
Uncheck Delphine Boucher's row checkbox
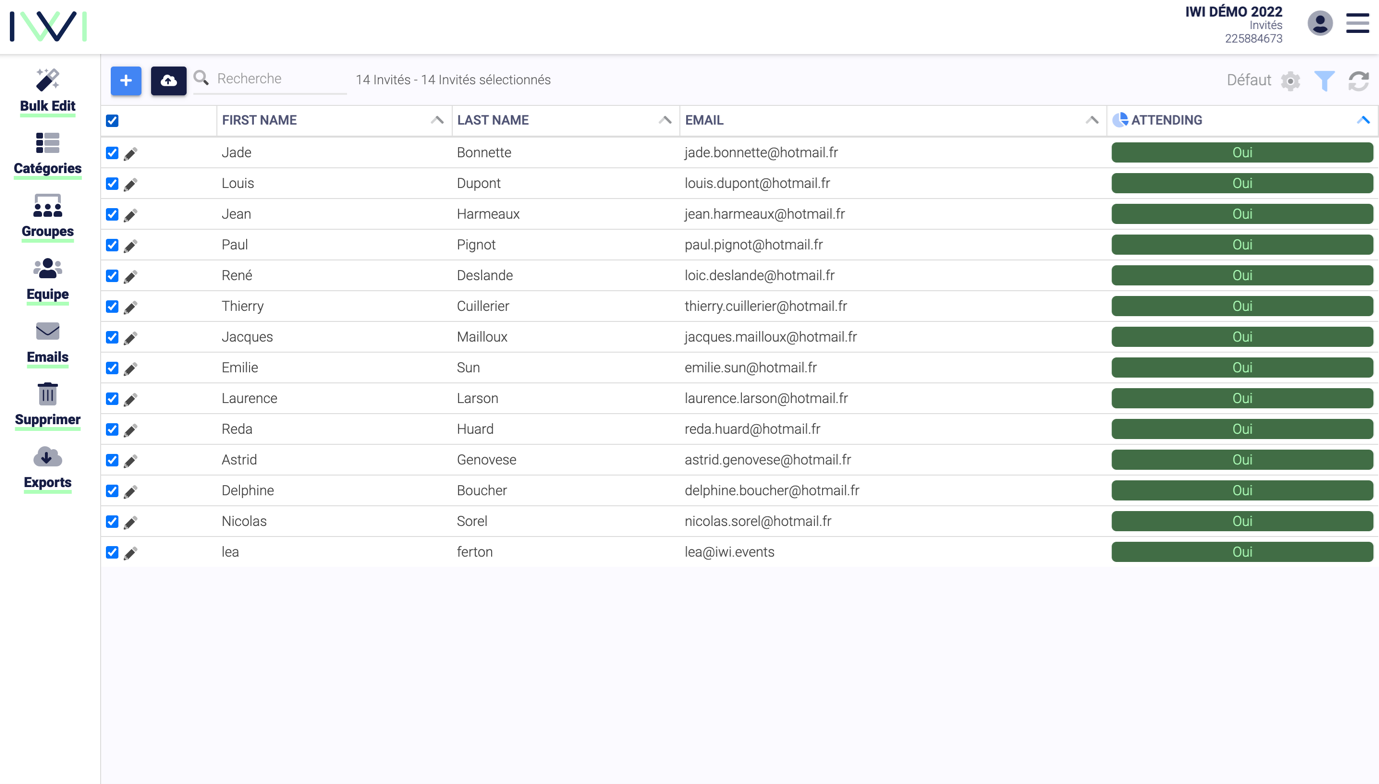[112, 491]
